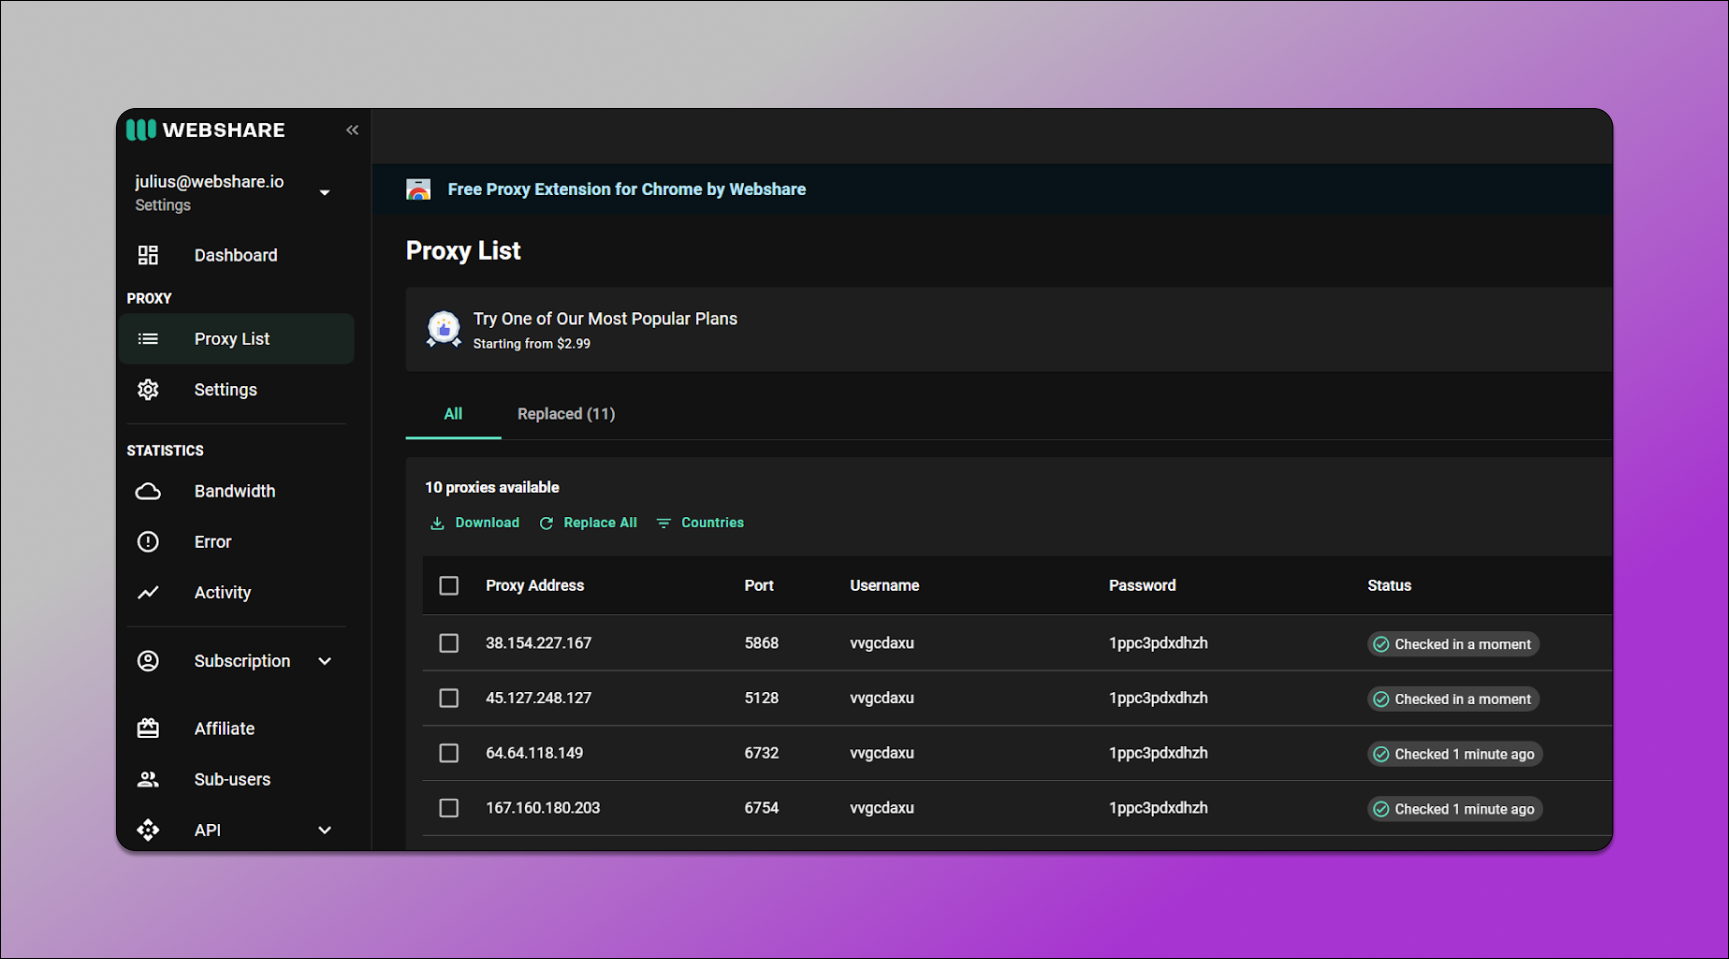
Task: Open the Countries filter
Action: (700, 523)
